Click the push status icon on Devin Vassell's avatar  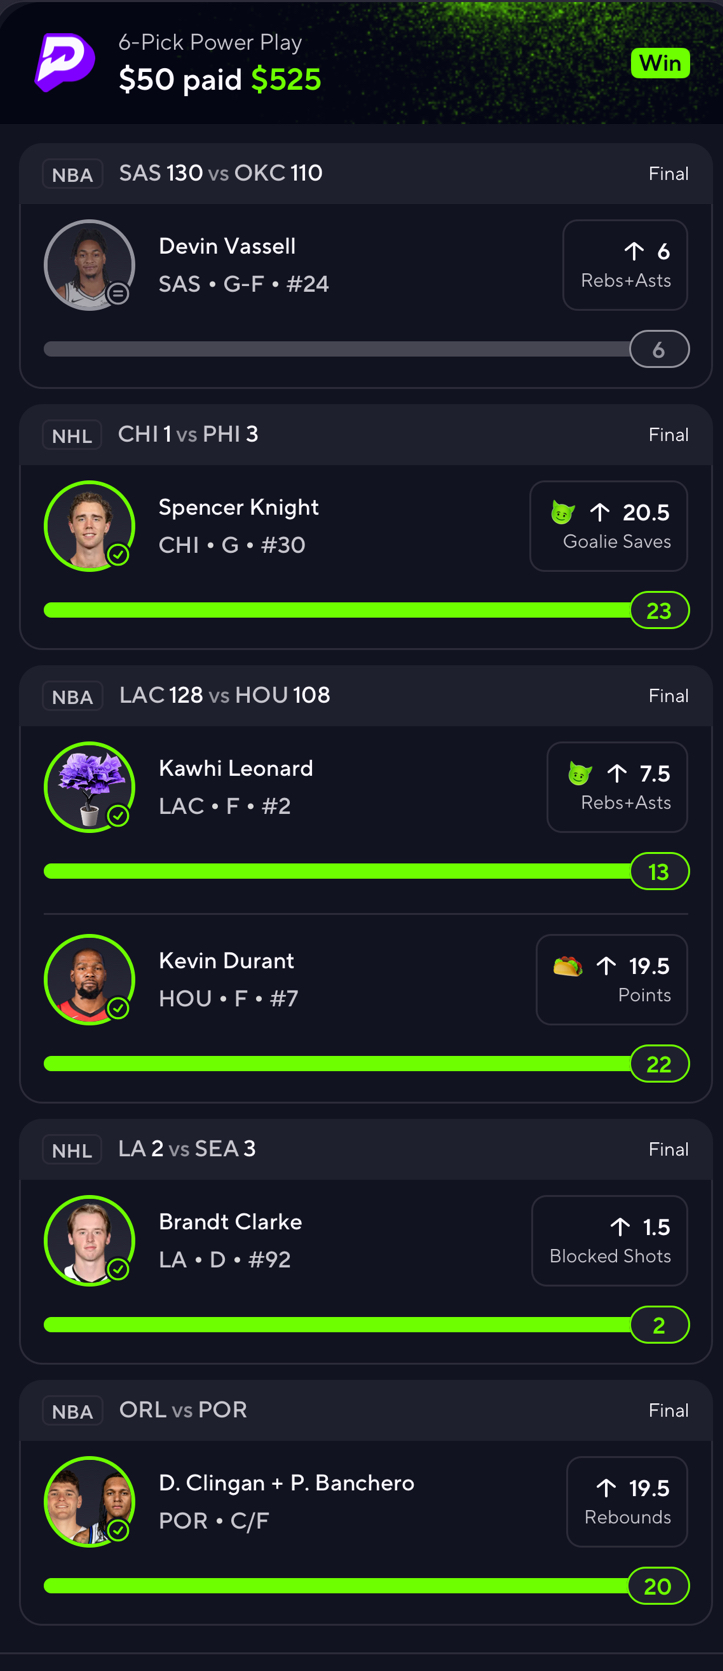point(118,293)
